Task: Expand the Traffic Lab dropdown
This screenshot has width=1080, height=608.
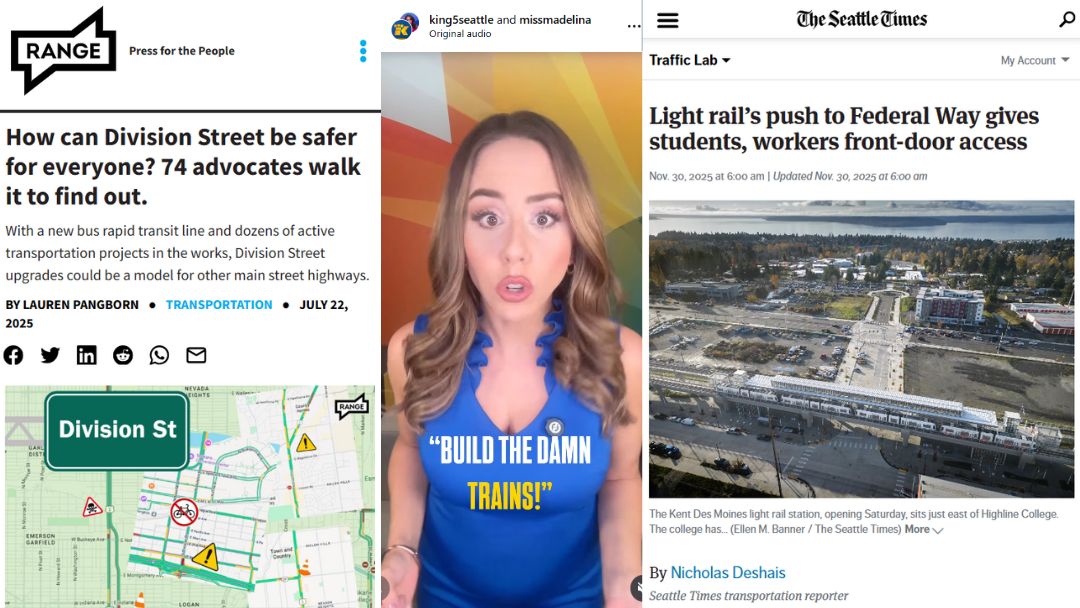Action: [689, 60]
